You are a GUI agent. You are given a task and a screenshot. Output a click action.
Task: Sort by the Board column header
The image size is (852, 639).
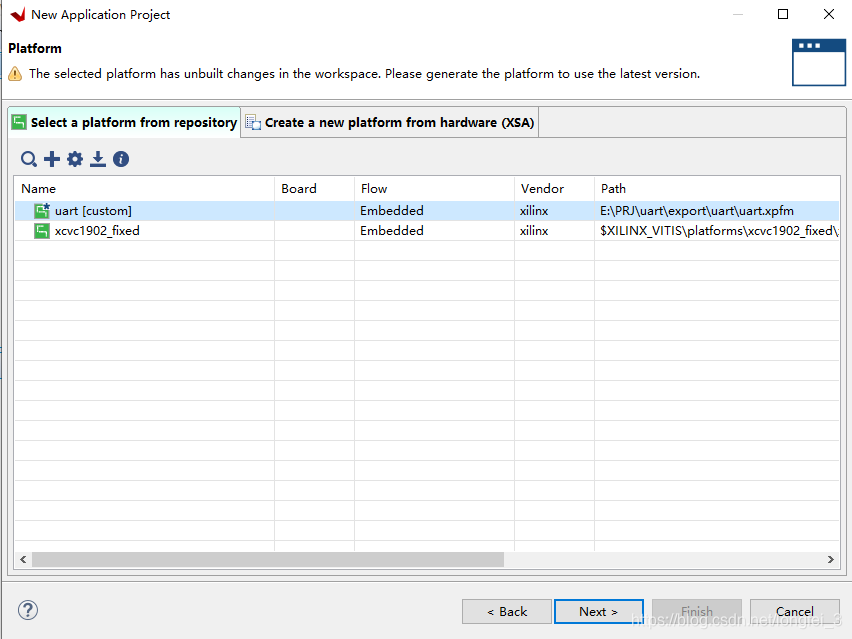coord(315,189)
